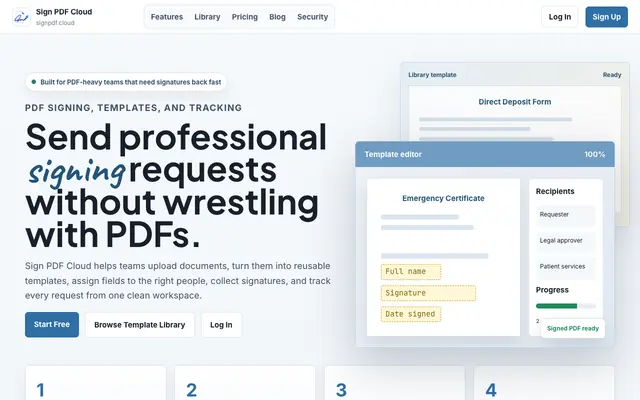The width and height of the screenshot is (640, 400).
Task: Click the Progress heading
Action: [x=552, y=290]
